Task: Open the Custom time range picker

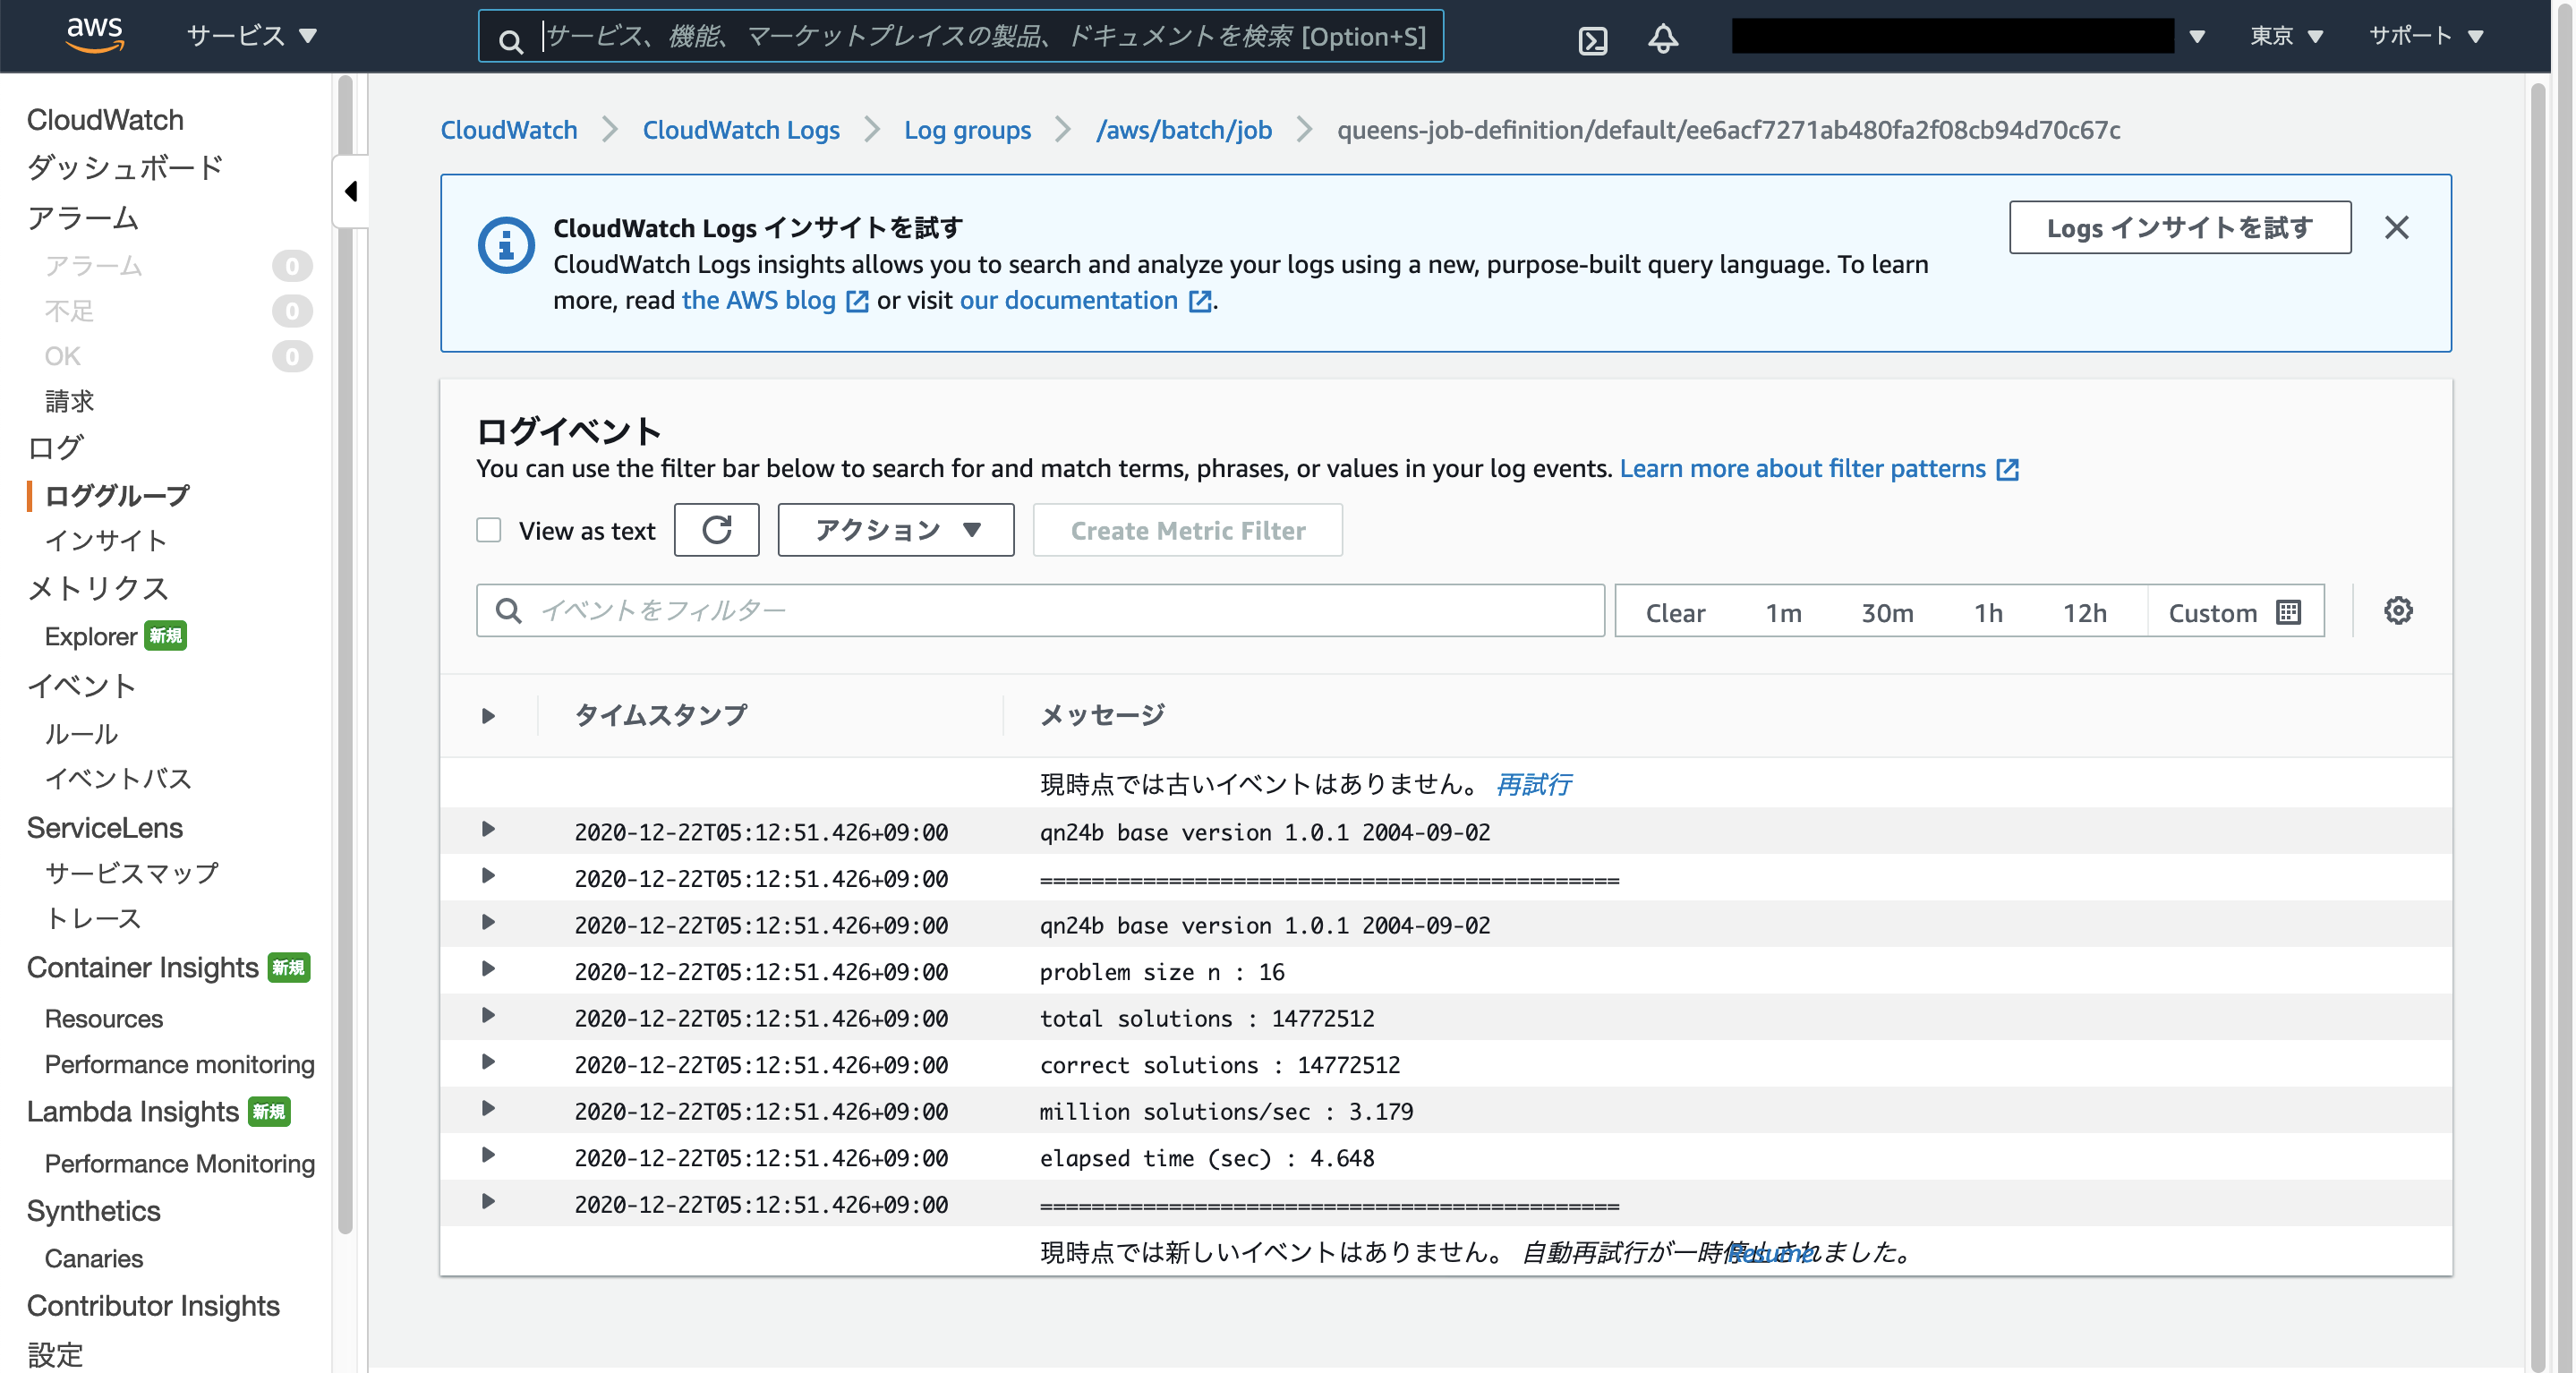Action: (2235, 612)
